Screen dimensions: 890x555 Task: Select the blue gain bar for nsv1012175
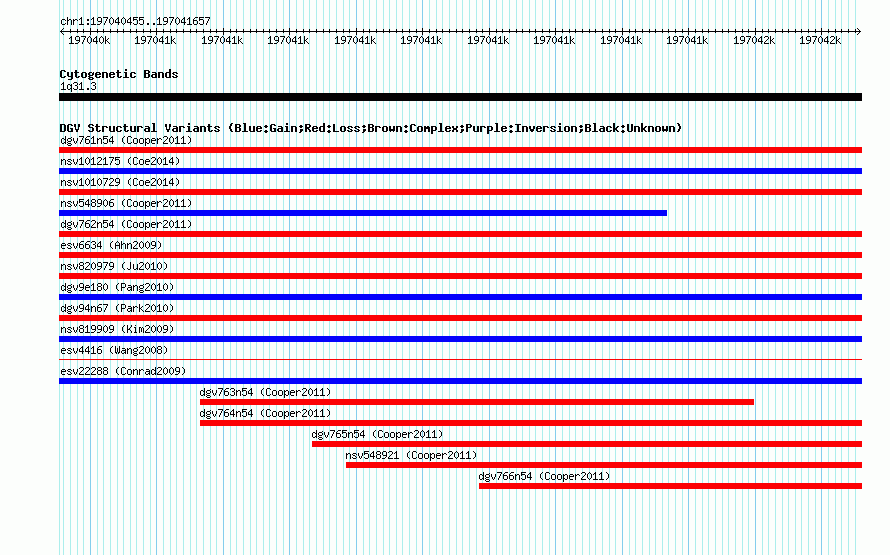tap(460, 171)
